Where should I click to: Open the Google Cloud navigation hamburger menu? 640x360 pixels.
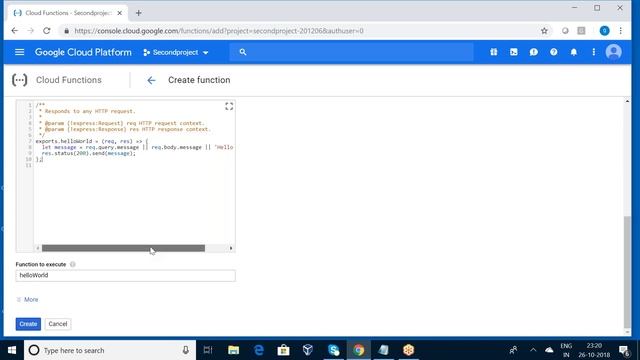(19, 52)
